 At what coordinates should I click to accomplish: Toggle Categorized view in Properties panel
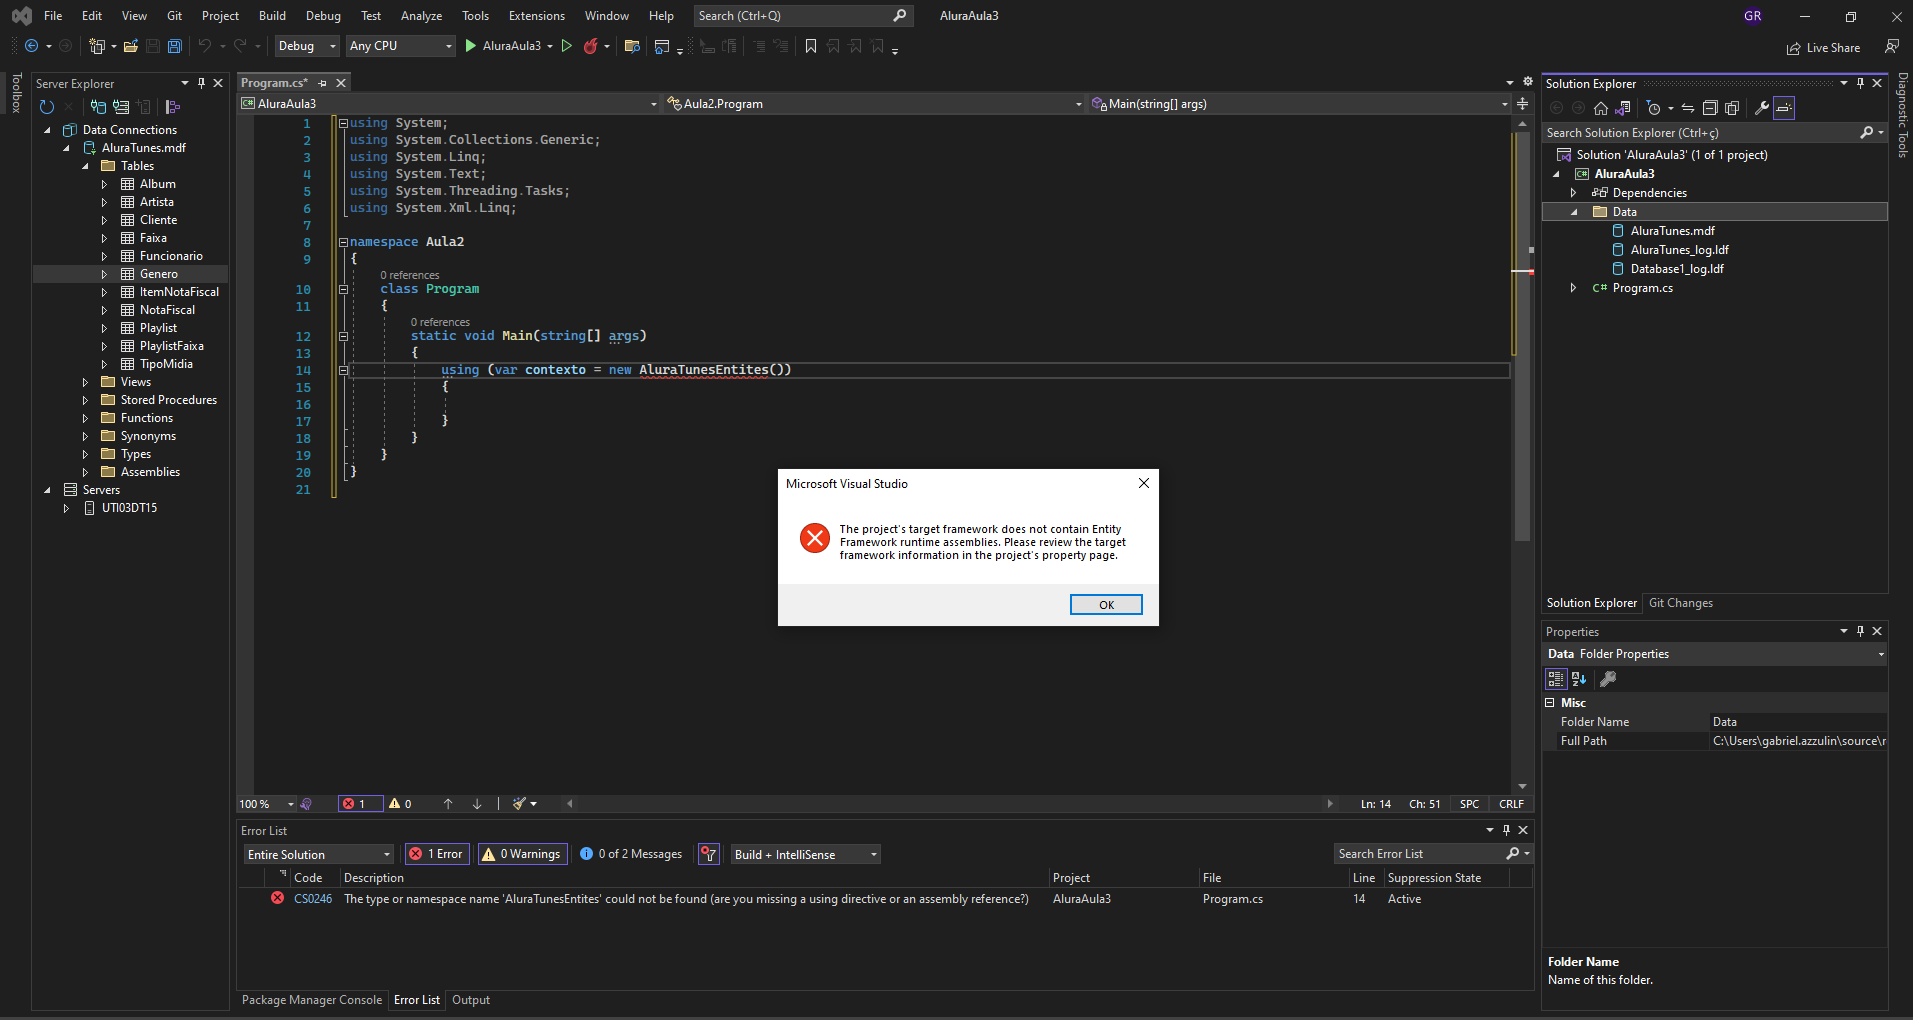click(1556, 679)
